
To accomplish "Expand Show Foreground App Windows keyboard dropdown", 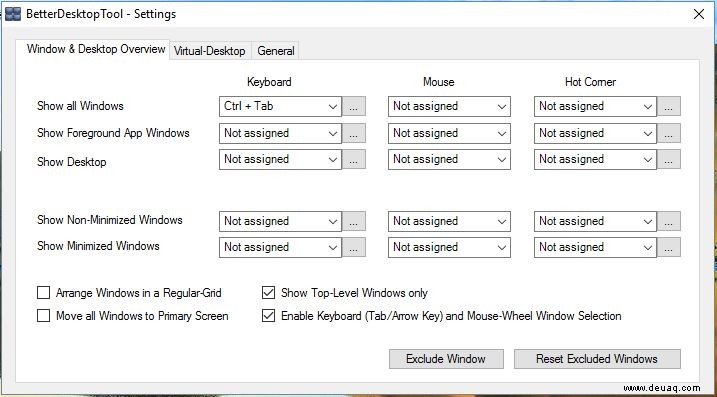I will 280,134.
